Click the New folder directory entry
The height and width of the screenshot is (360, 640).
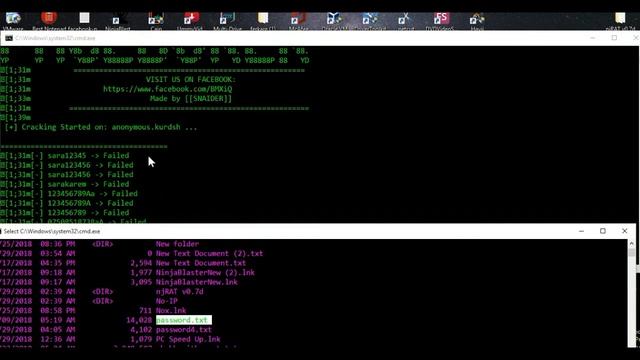[177, 244]
